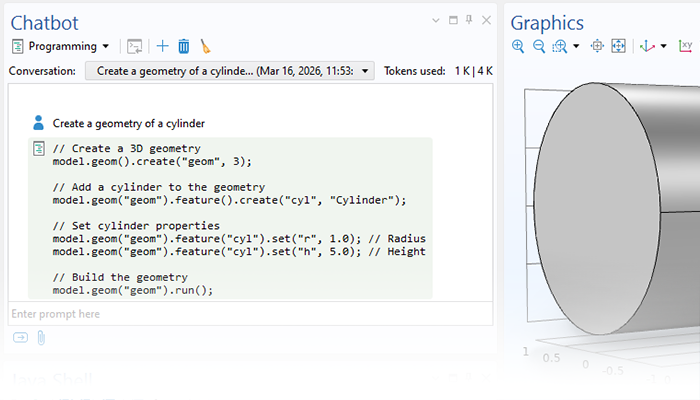The height and width of the screenshot is (400, 700).
Task: Attach a file with paperclip icon
Action: (x=41, y=338)
